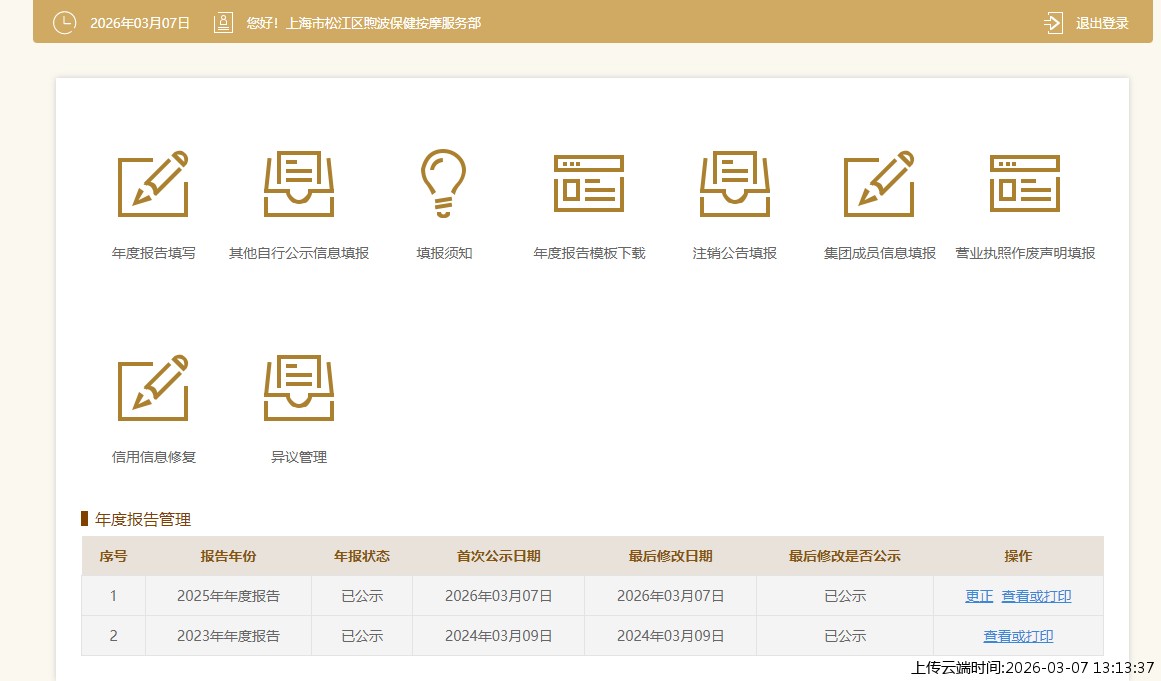The width and height of the screenshot is (1161, 681).
Task: Click 更正 for the 2025年度报告
Action: pos(979,596)
